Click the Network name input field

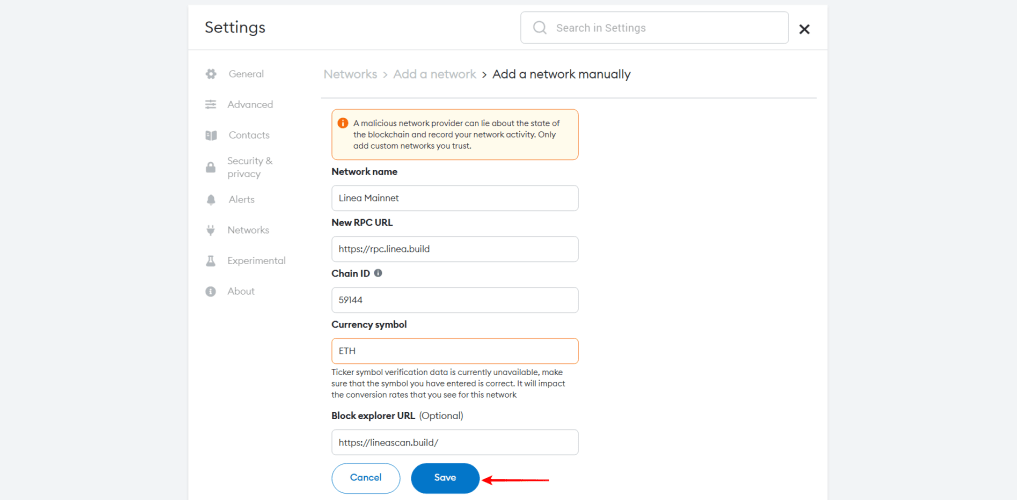(455, 198)
